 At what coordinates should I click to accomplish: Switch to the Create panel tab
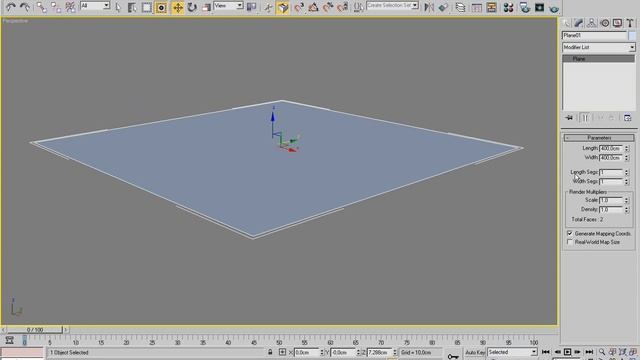(566, 23)
